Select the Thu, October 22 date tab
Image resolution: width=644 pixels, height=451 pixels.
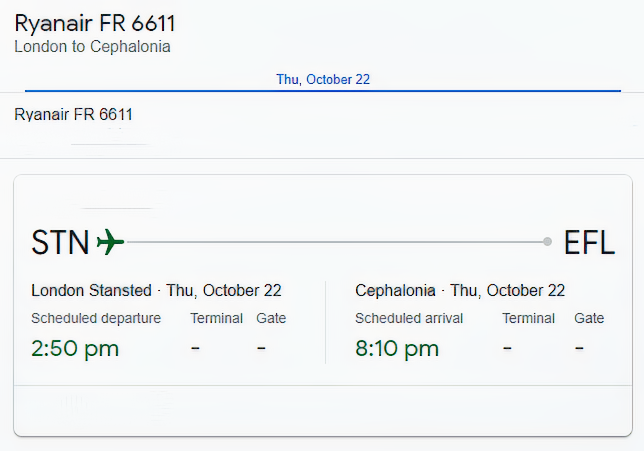coord(323,79)
